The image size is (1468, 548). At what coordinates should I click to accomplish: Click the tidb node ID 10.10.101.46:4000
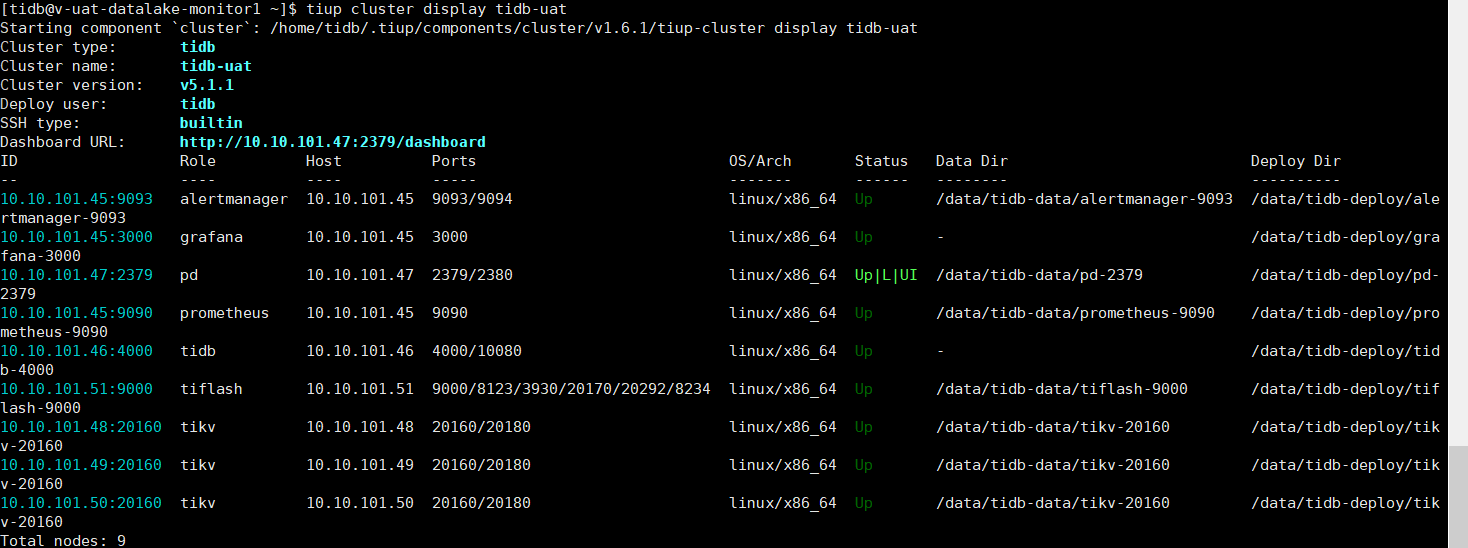point(76,351)
